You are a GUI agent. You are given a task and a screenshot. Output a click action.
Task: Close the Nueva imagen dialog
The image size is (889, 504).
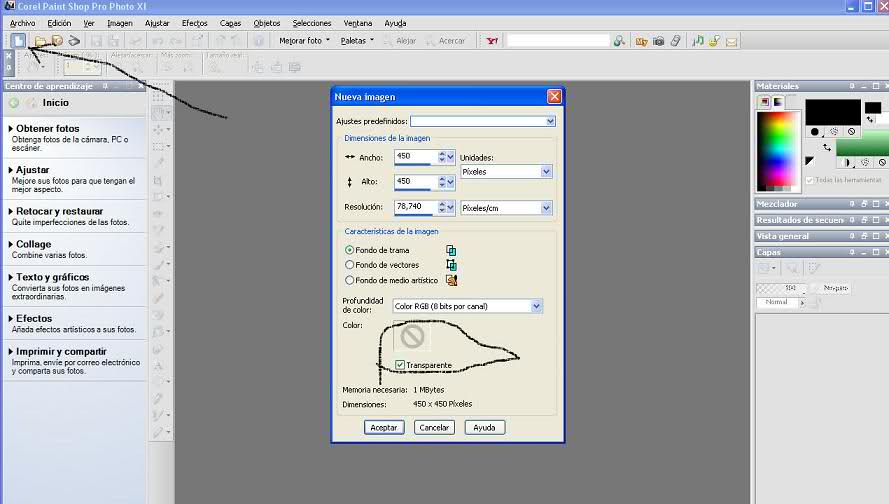click(554, 97)
